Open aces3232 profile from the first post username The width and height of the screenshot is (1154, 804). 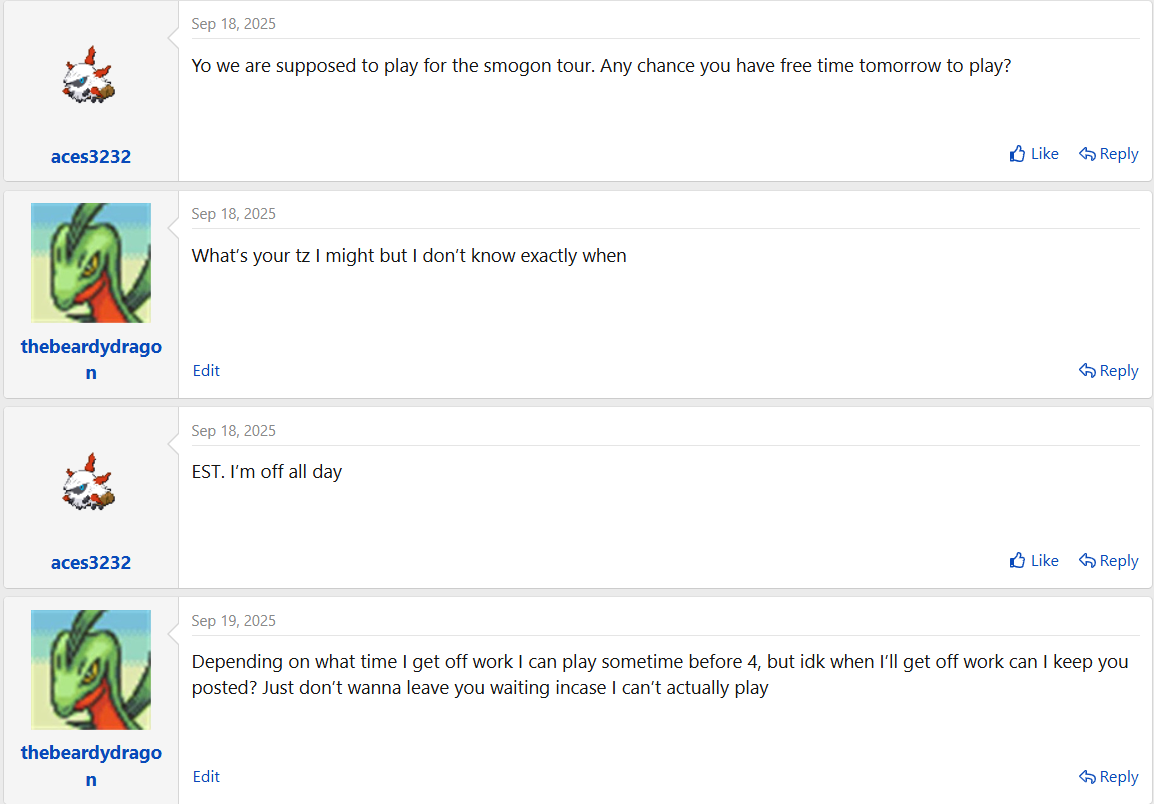(91, 157)
